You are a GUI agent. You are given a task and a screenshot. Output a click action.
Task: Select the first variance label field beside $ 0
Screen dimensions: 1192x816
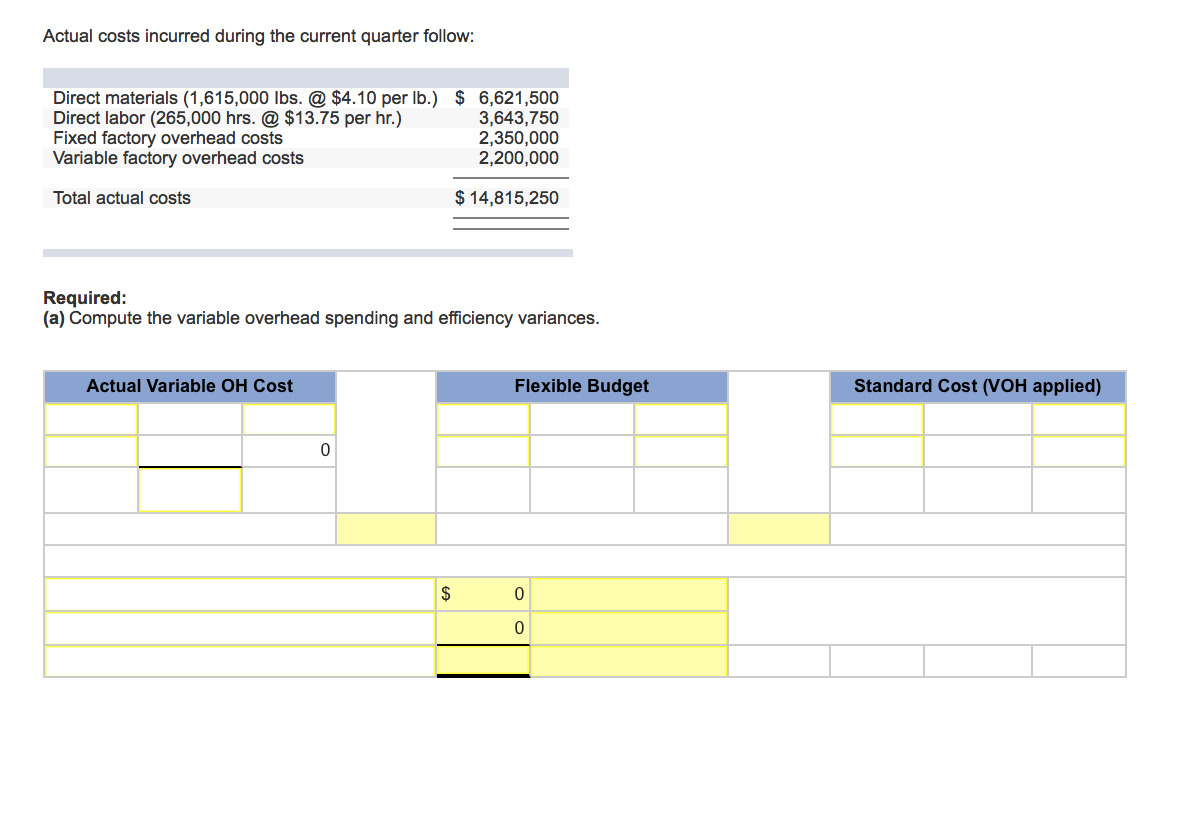pos(240,594)
